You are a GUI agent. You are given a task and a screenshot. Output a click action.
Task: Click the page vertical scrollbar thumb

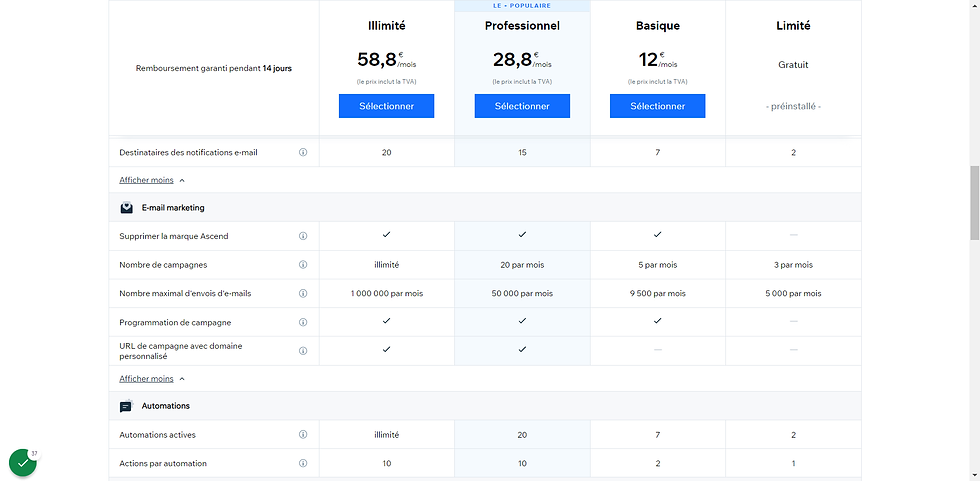(974, 202)
